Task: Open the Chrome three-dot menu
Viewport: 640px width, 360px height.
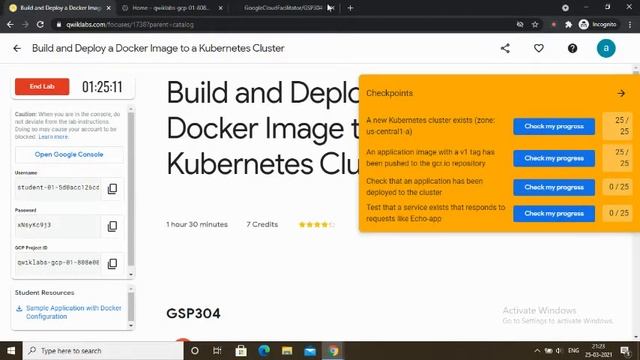Action: pyautogui.click(x=630, y=24)
